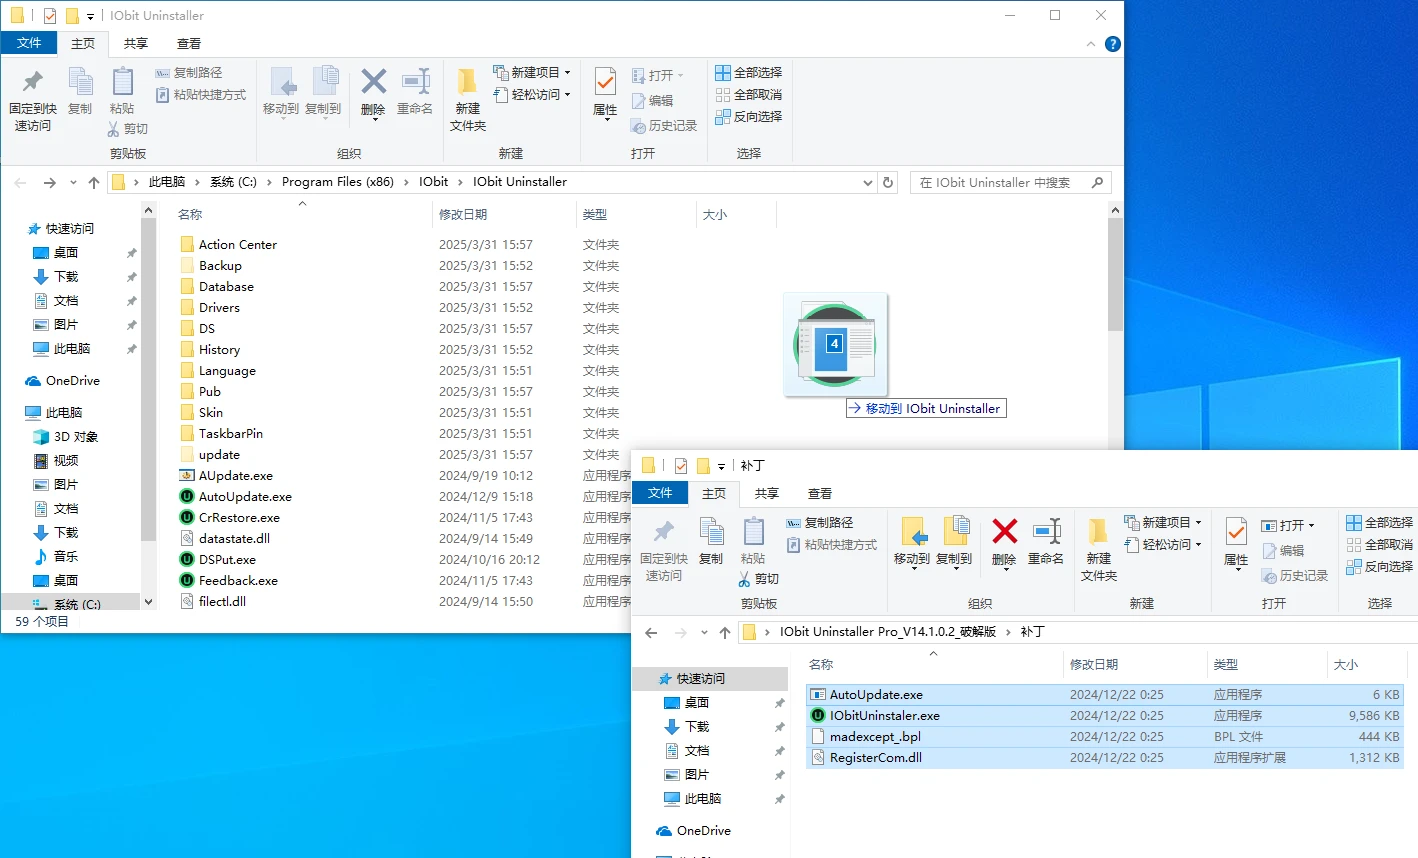
Task: Click file list vertical scrollbar in IObit Uninstaller window
Action: click(x=1116, y=275)
